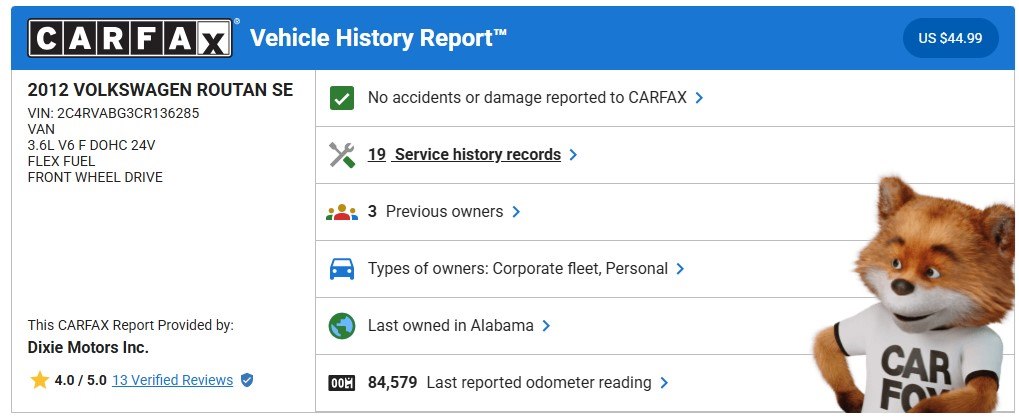This screenshot has width=1019, height=417.
Task: Open the 19 Service history records link
Action: 464,155
